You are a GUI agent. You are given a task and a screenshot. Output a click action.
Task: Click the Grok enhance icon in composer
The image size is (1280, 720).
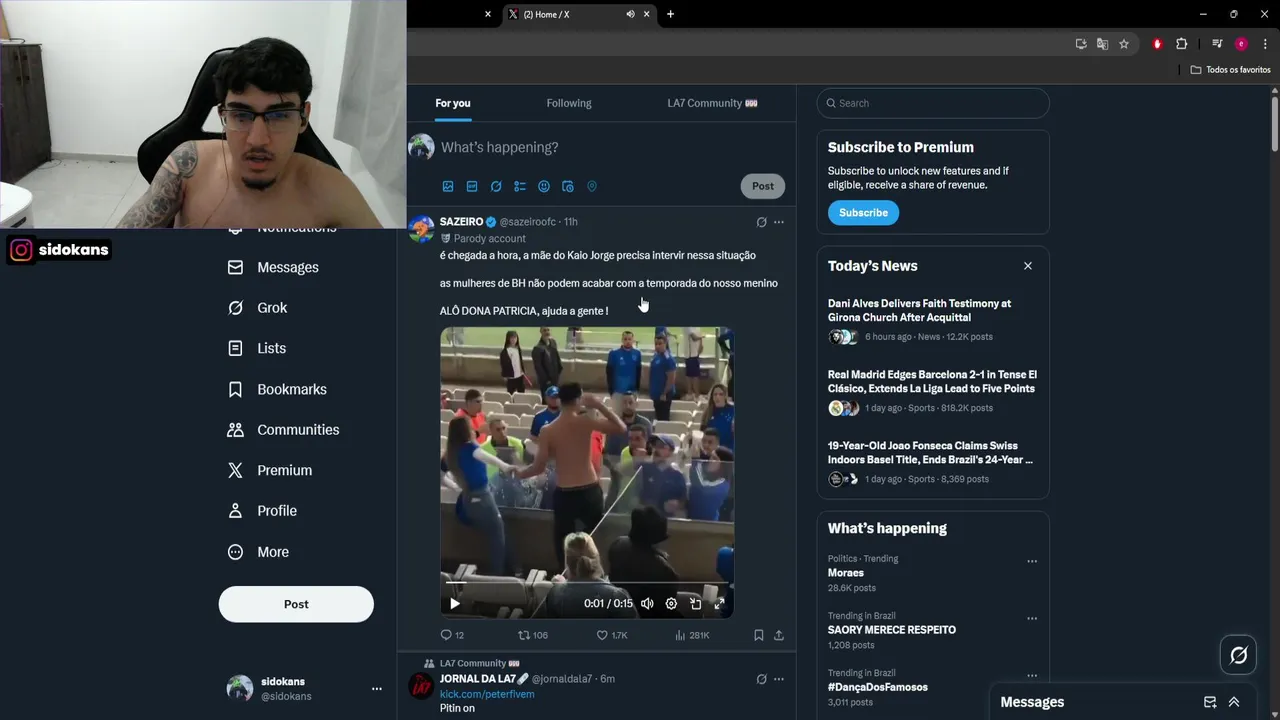click(x=496, y=186)
